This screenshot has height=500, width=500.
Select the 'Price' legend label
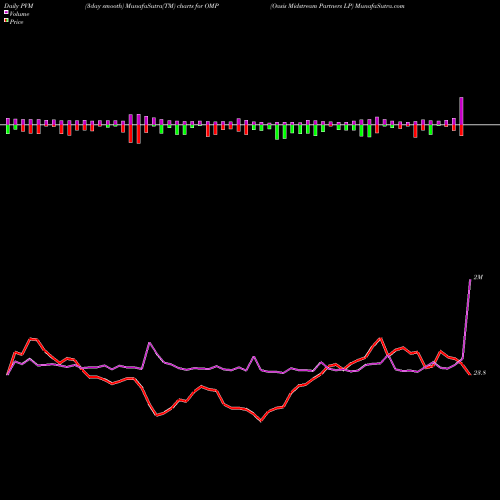[16, 22]
